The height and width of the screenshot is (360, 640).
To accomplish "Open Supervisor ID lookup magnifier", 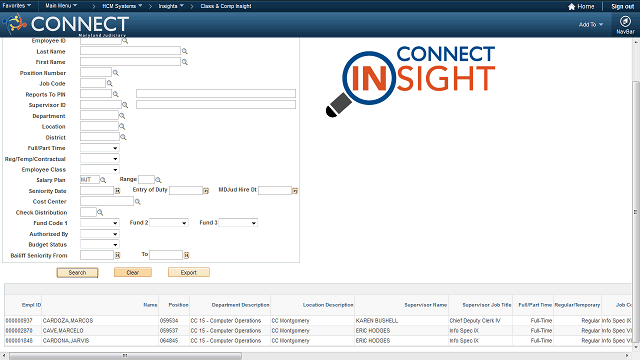I will pyautogui.click(x=125, y=105).
